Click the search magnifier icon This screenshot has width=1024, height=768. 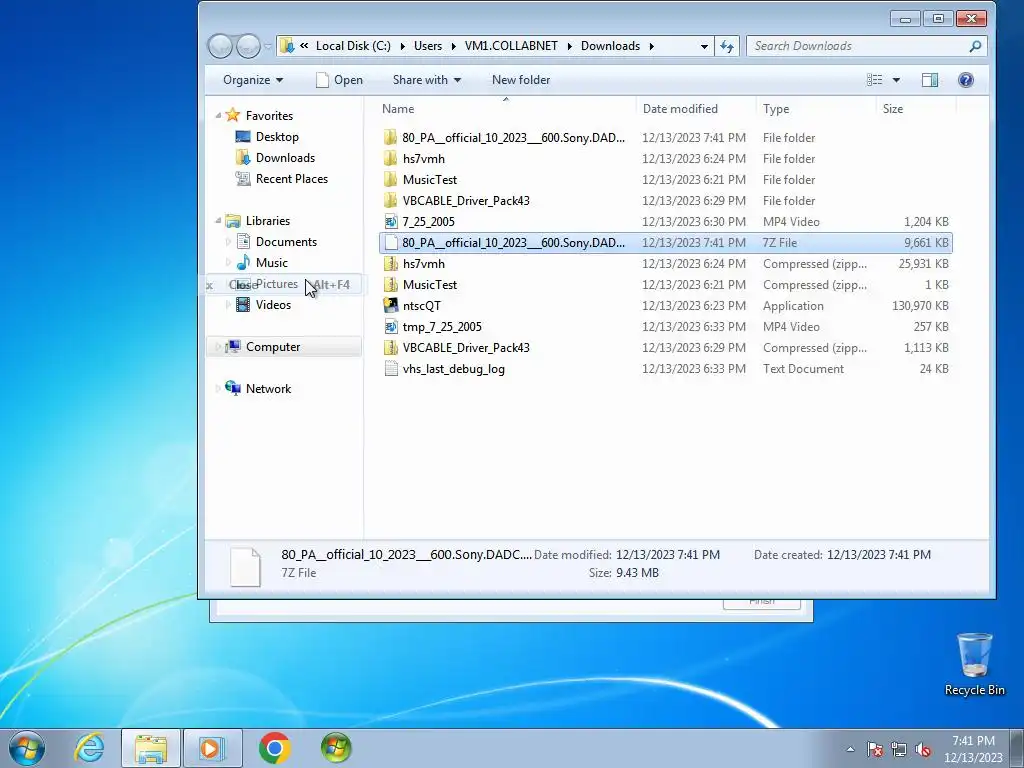coord(975,46)
